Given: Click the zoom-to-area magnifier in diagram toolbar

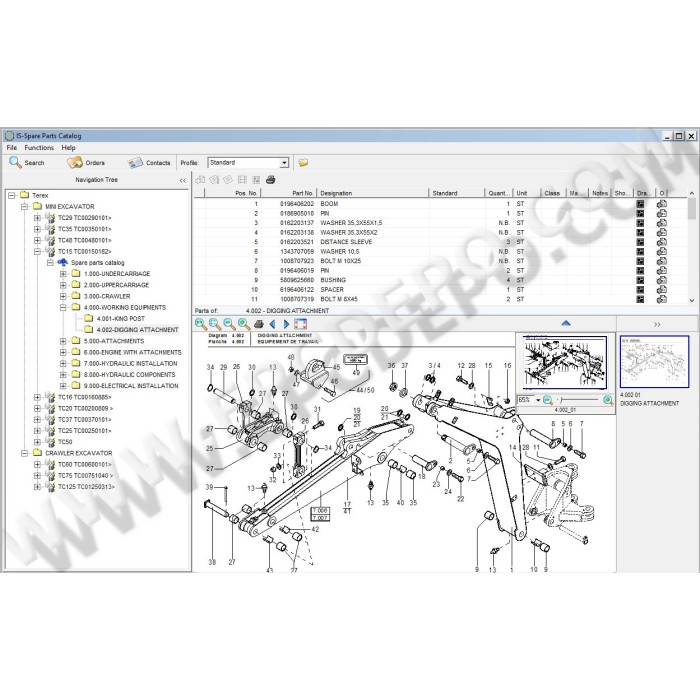Looking at the screenshot, I should coord(215,324).
